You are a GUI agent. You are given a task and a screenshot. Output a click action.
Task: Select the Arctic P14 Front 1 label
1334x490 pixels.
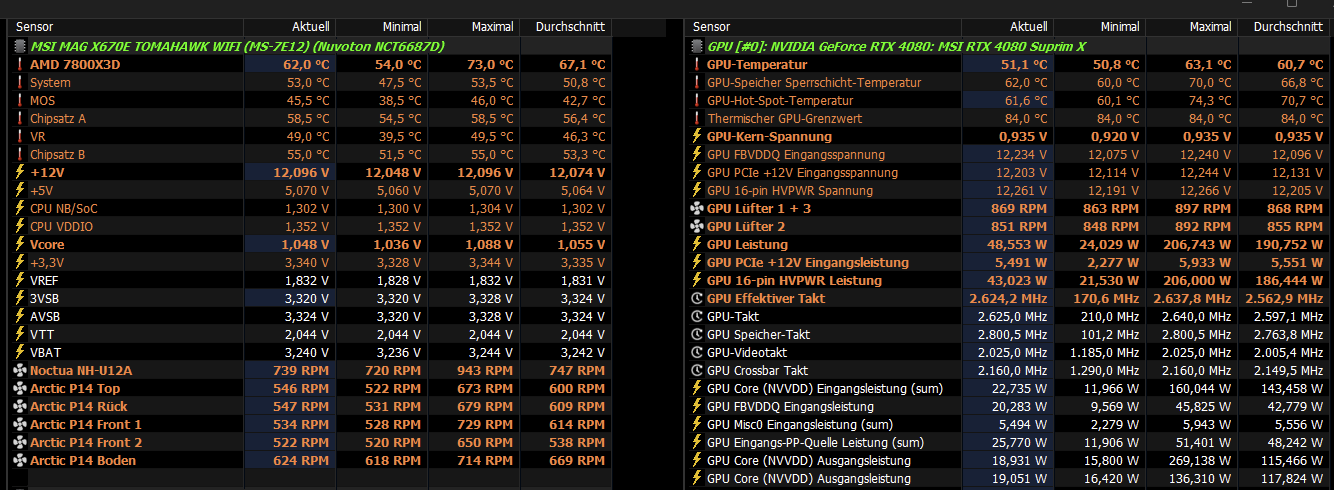(x=86, y=424)
